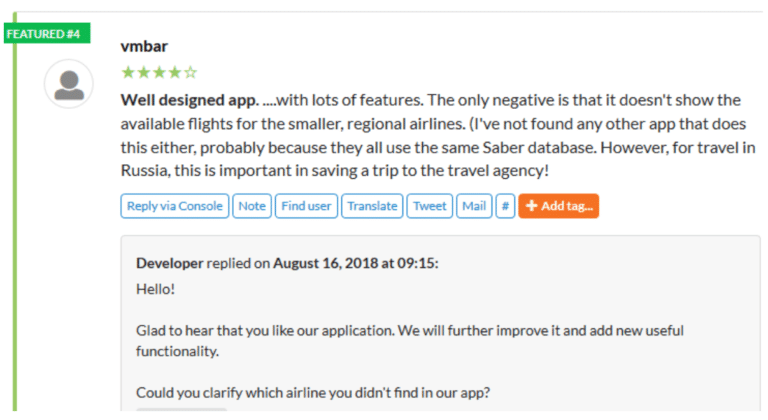
Task: Select the second green rating star
Action: coord(144,73)
